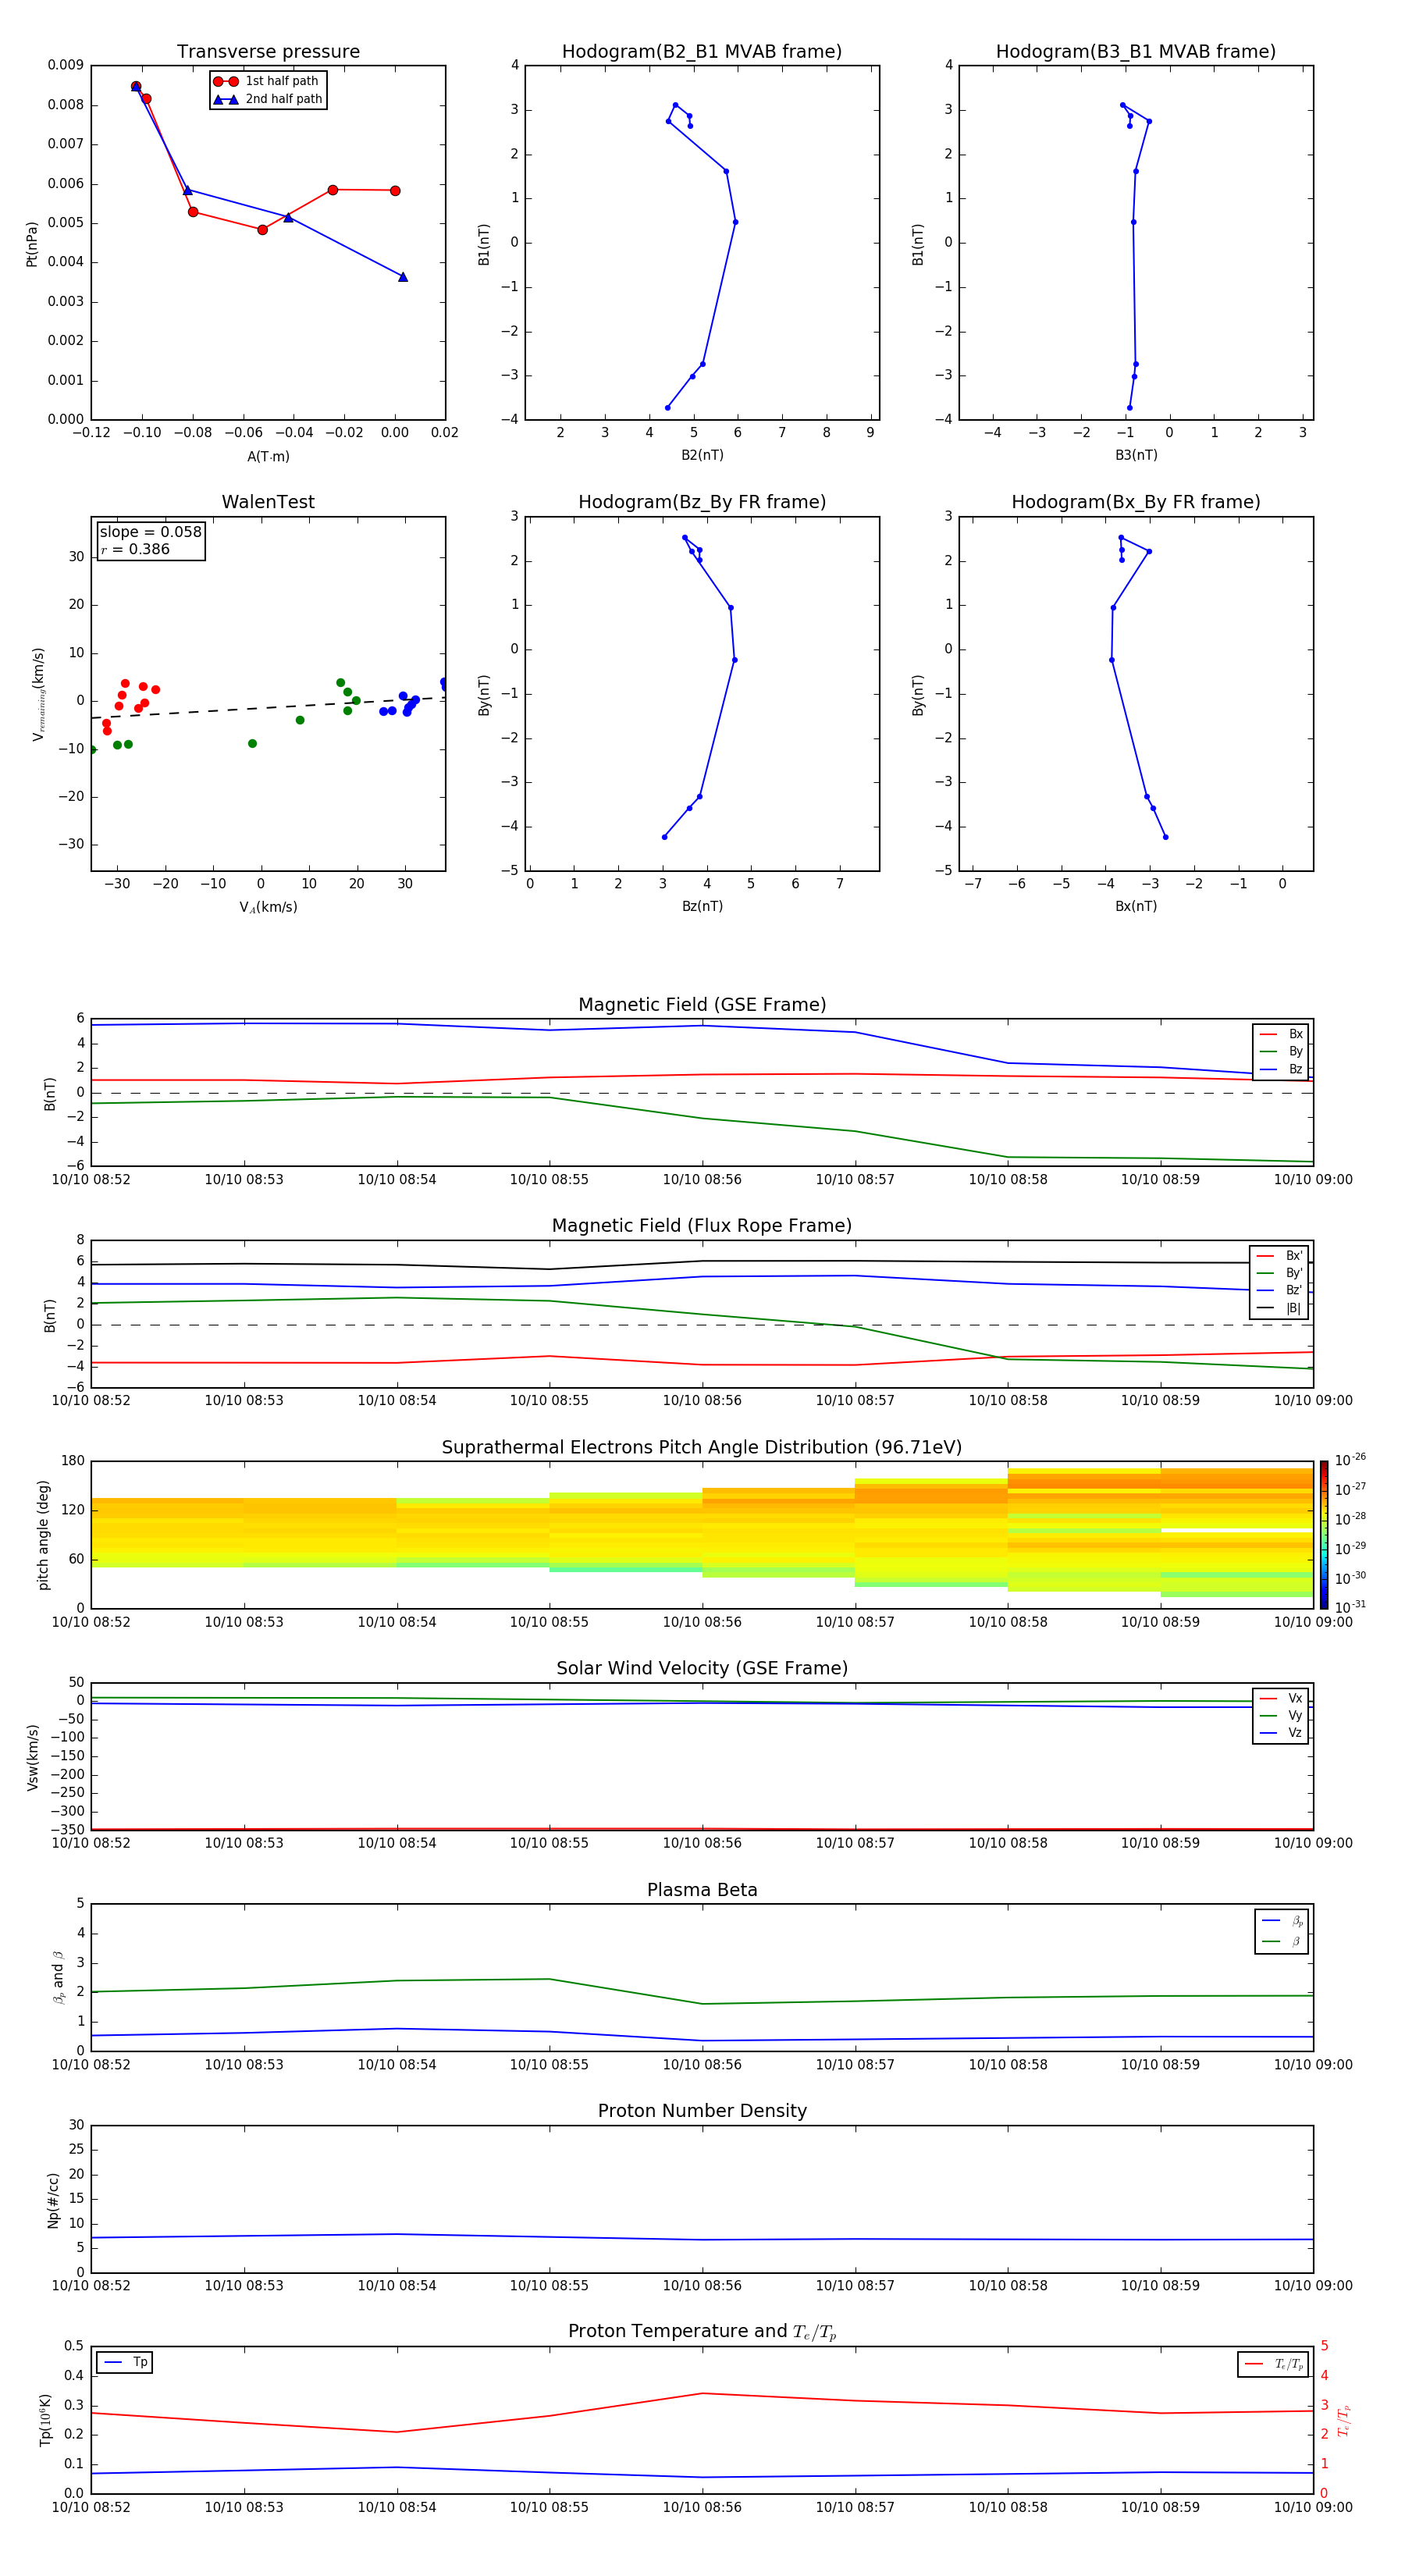Select the 'Hodogram(Bx_By FR frame)' title

(x=1136, y=502)
